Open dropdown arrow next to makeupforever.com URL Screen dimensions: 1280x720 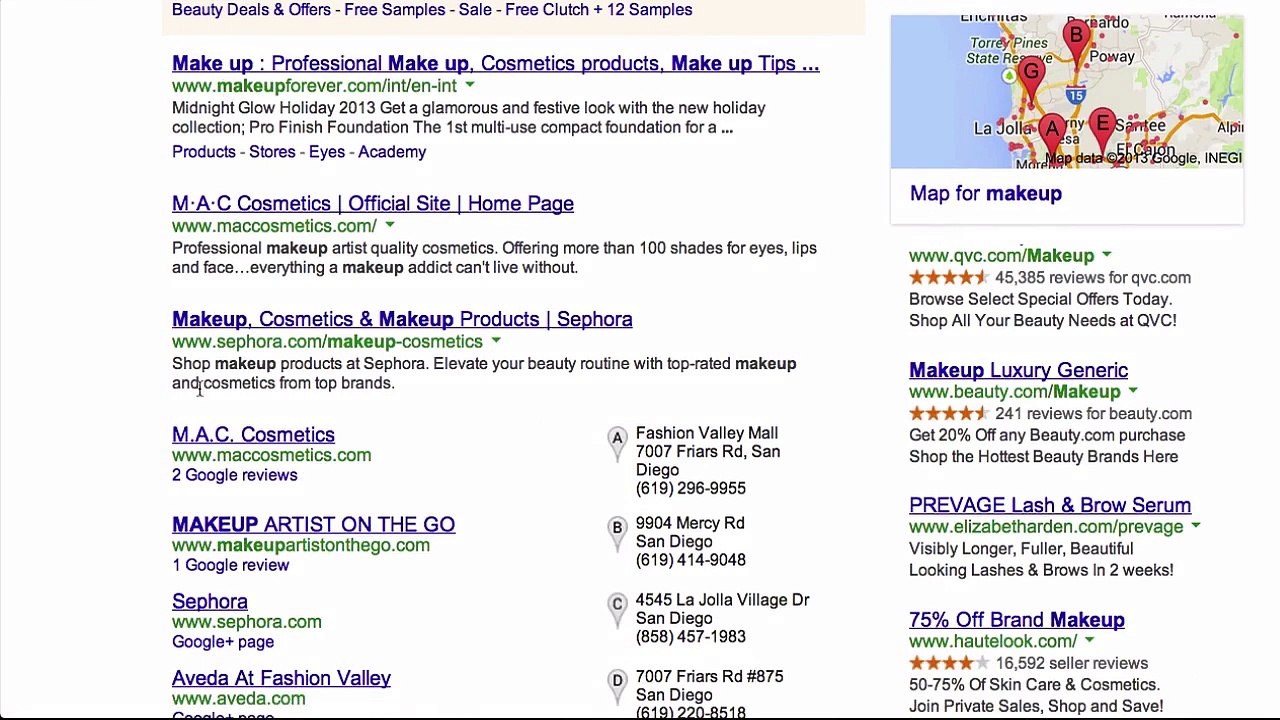pos(469,86)
